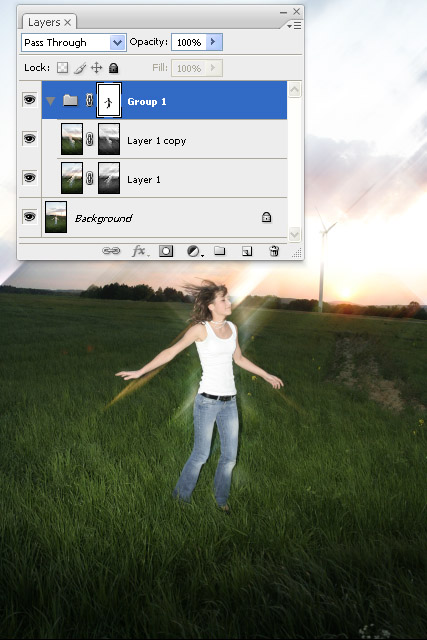Lock position move icon

coord(96,68)
